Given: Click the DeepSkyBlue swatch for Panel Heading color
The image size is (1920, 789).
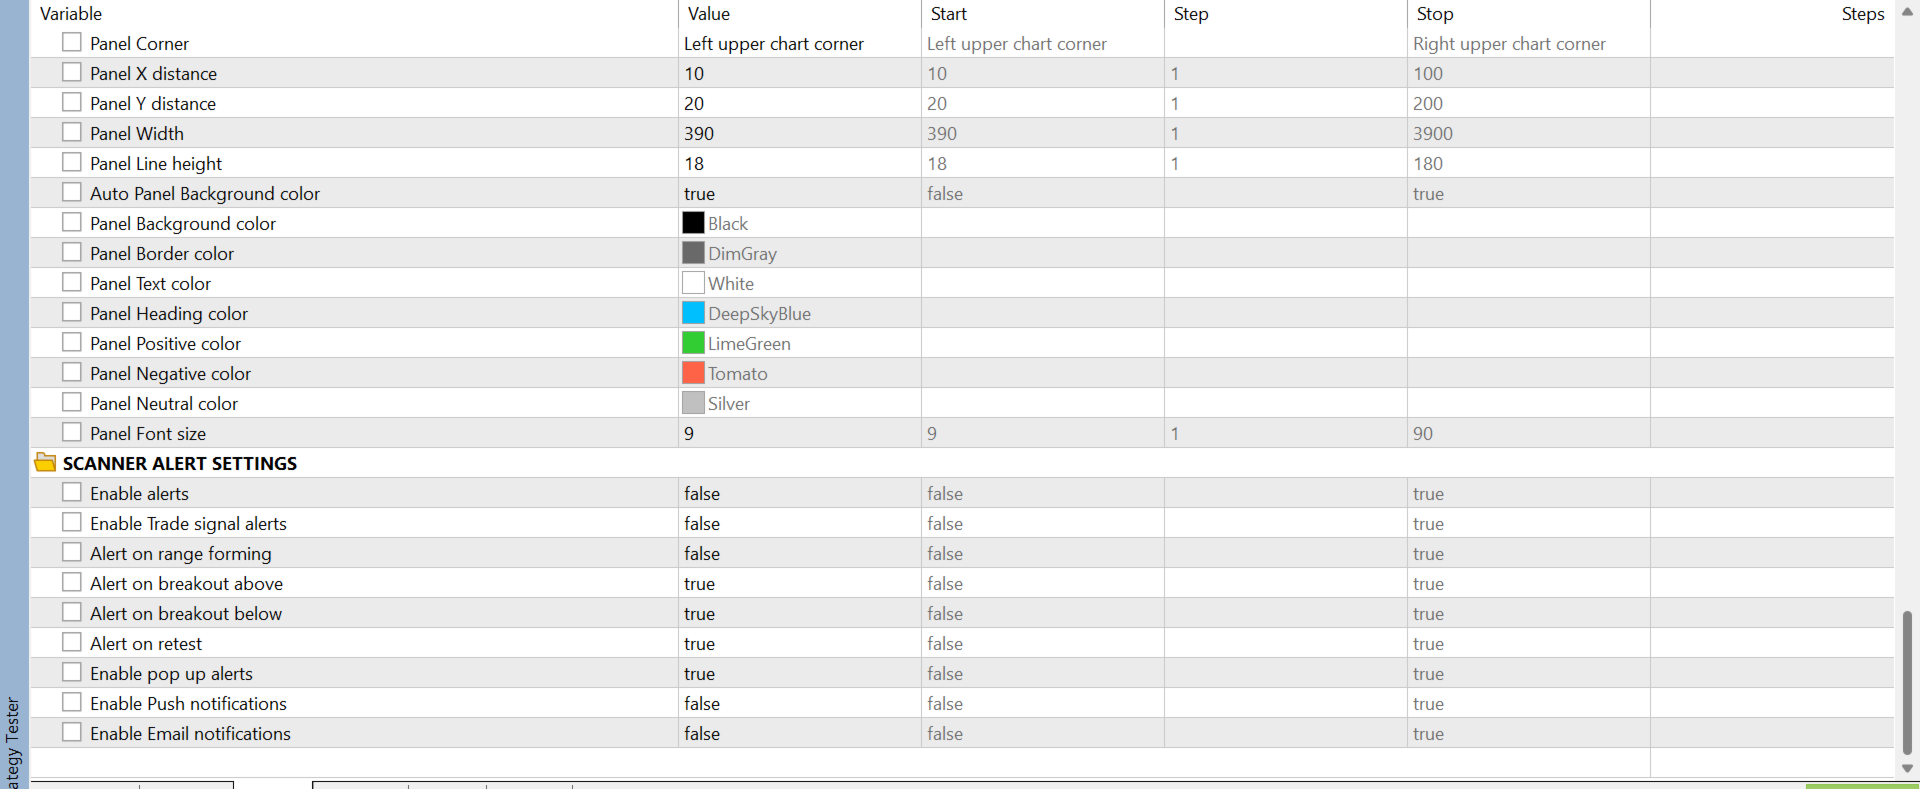Looking at the screenshot, I should pyautogui.click(x=693, y=313).
